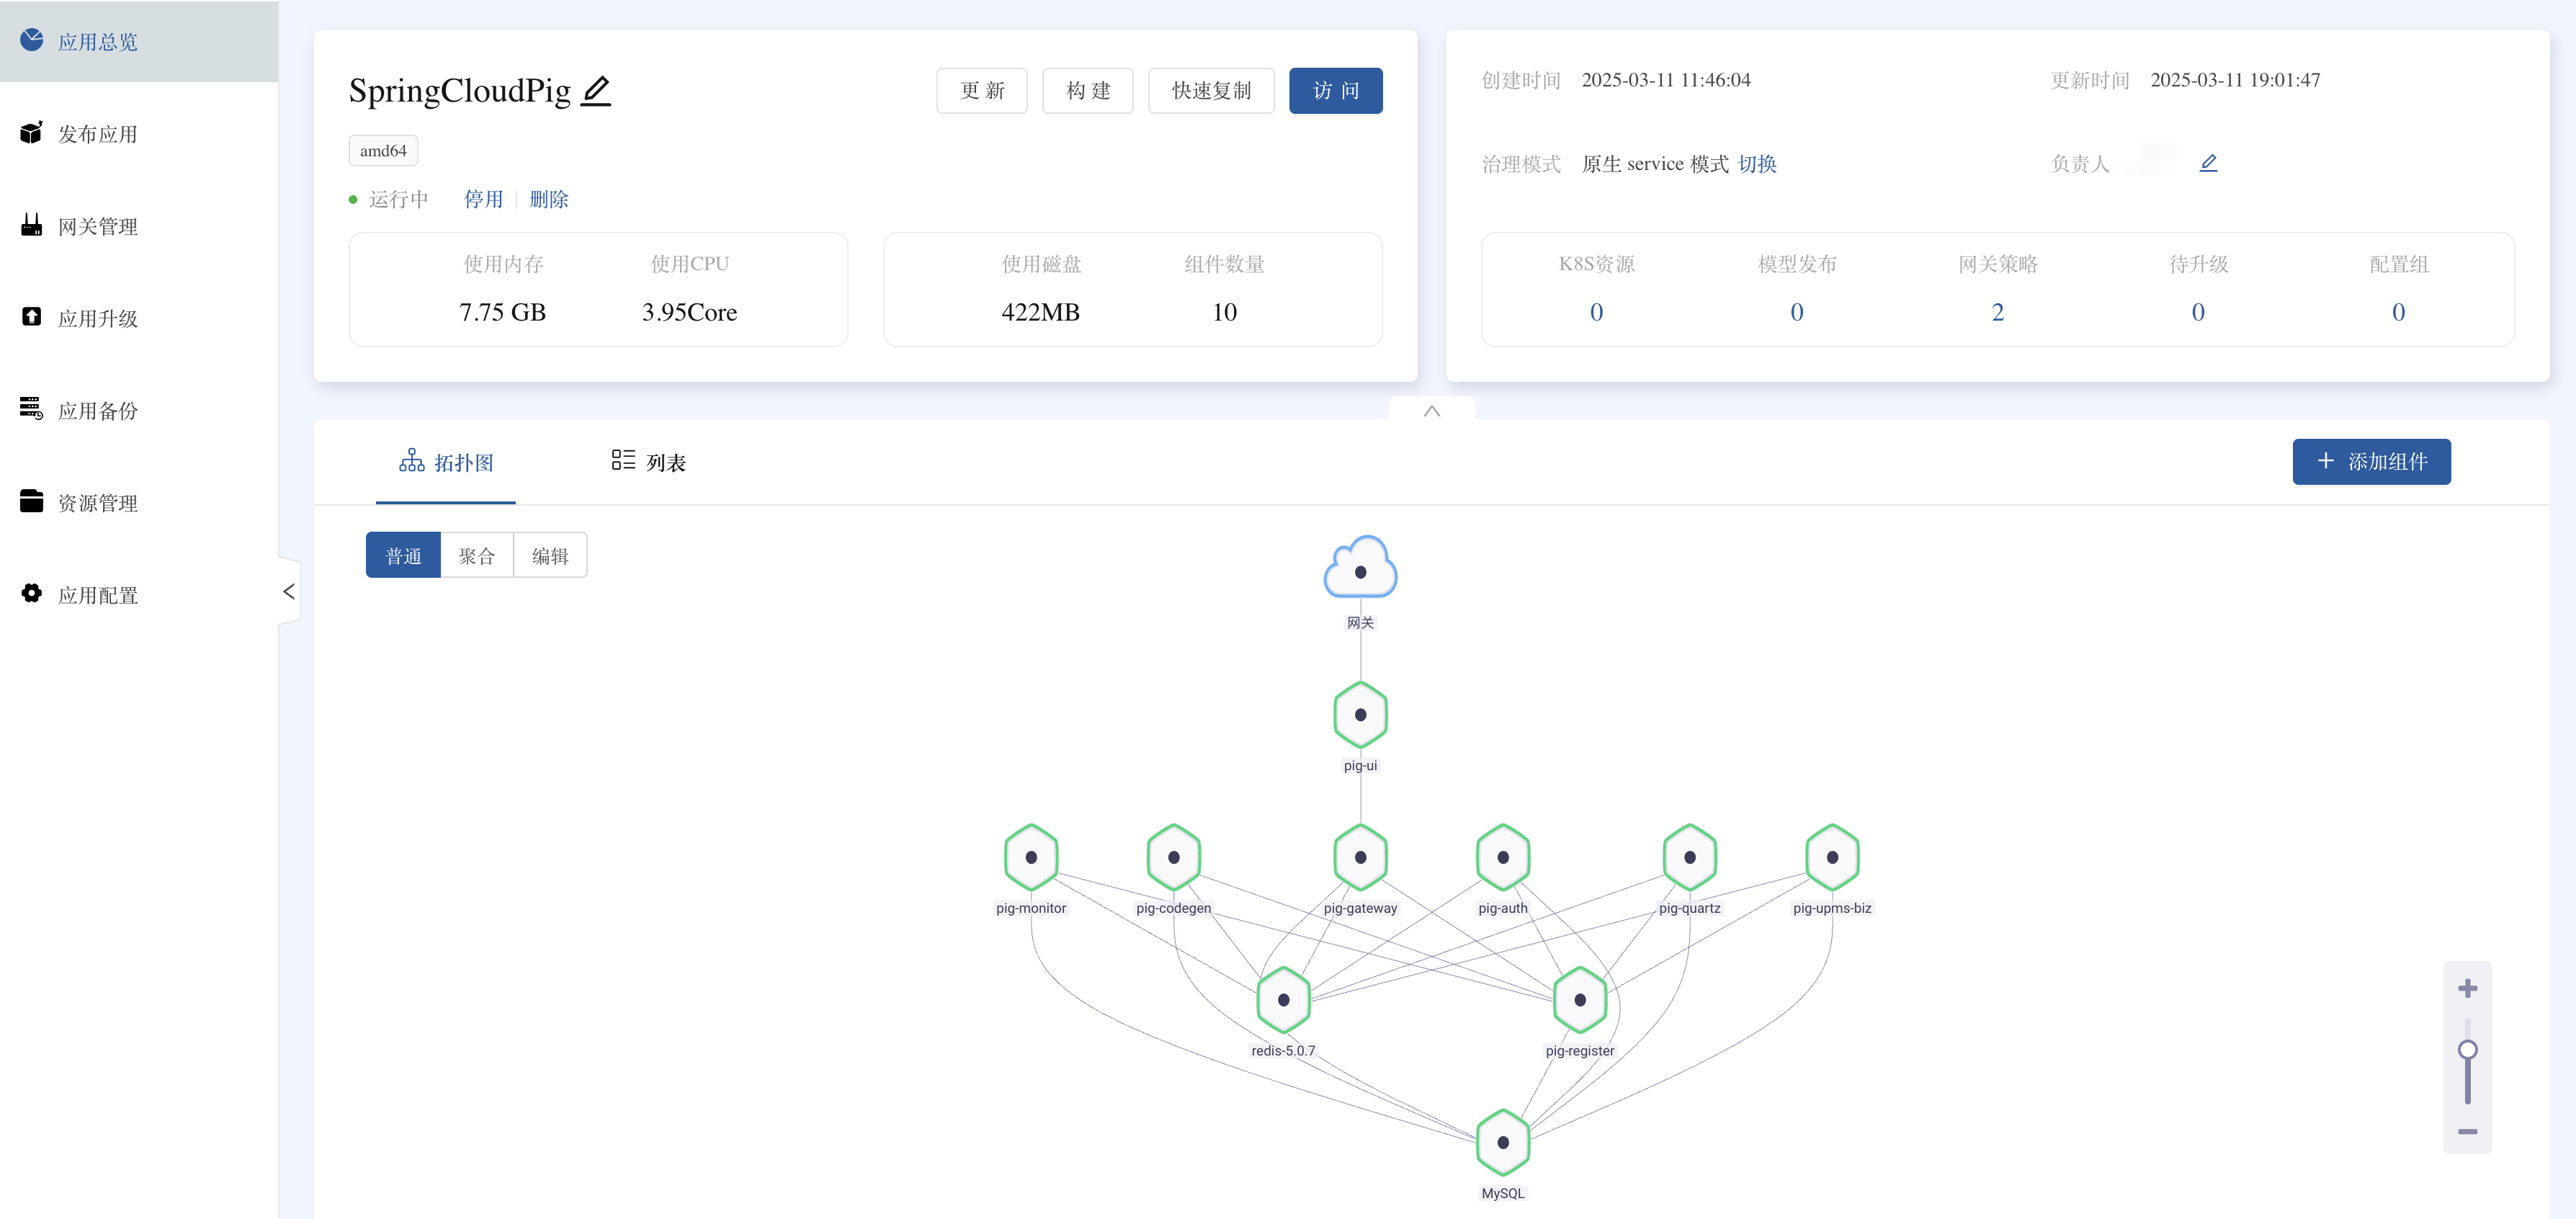Switch topology mode to 编辑
The width and height of the screenshot is (2576, 1219).
pos(550,555)
